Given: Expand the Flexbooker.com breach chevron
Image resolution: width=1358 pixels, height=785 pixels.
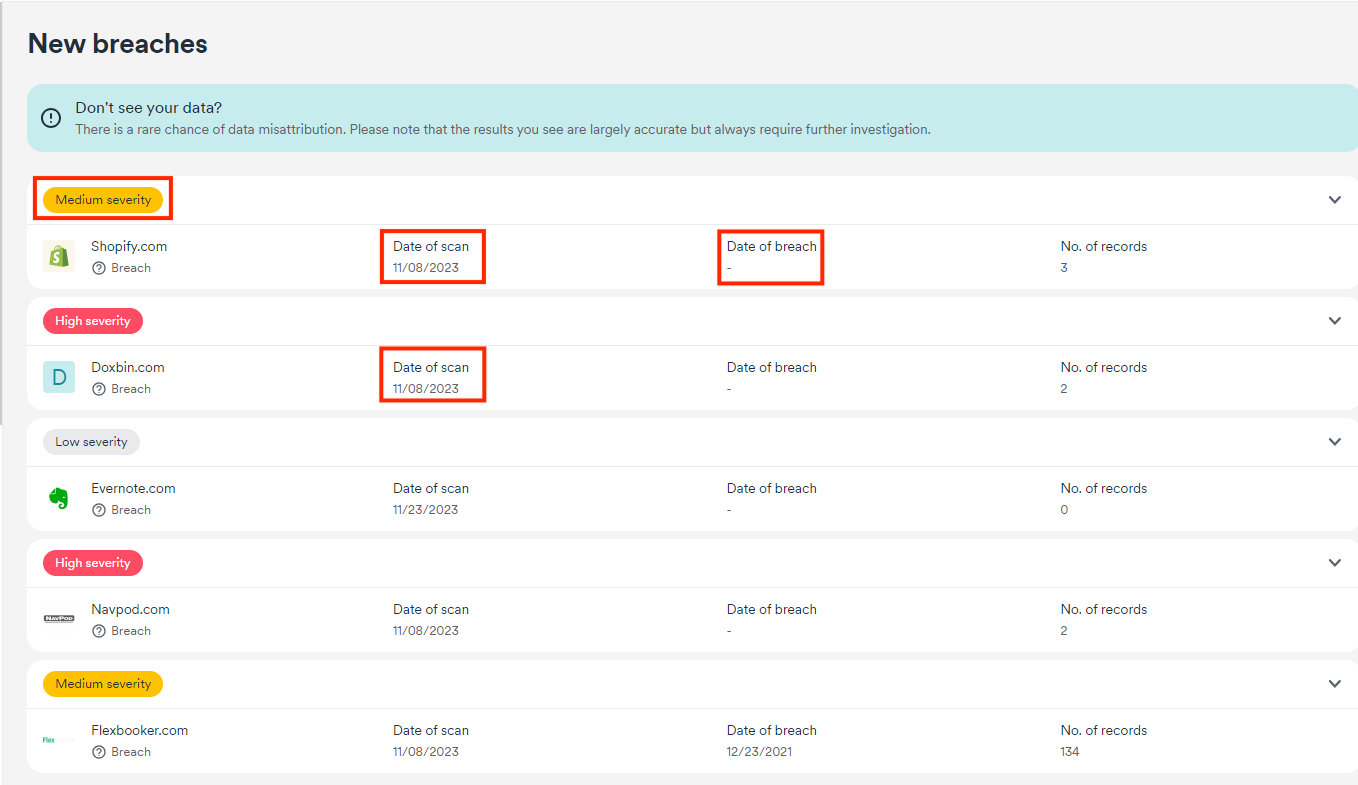Looking at the screenshot, I should [x=1334, y=684].
